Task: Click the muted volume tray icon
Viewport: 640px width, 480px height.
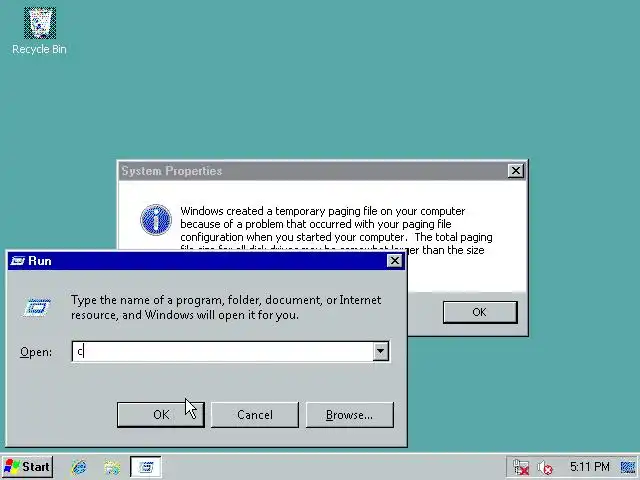Action: point(545,467)
